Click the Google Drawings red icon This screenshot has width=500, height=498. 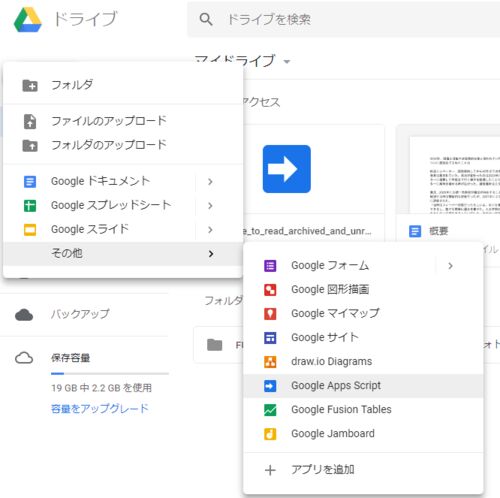tap(270, 290)
